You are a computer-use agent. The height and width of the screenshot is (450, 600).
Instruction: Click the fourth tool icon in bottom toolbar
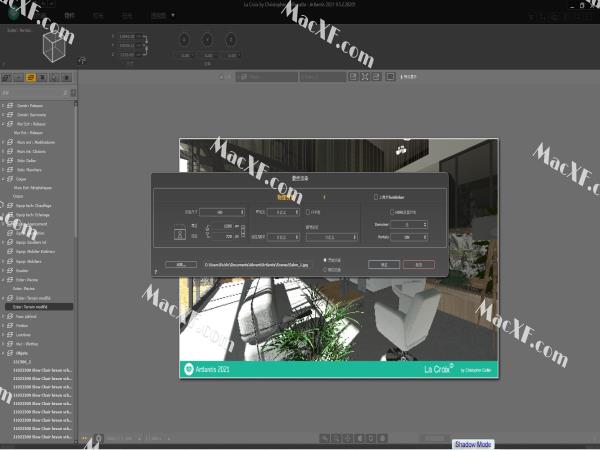click(359, 438)
